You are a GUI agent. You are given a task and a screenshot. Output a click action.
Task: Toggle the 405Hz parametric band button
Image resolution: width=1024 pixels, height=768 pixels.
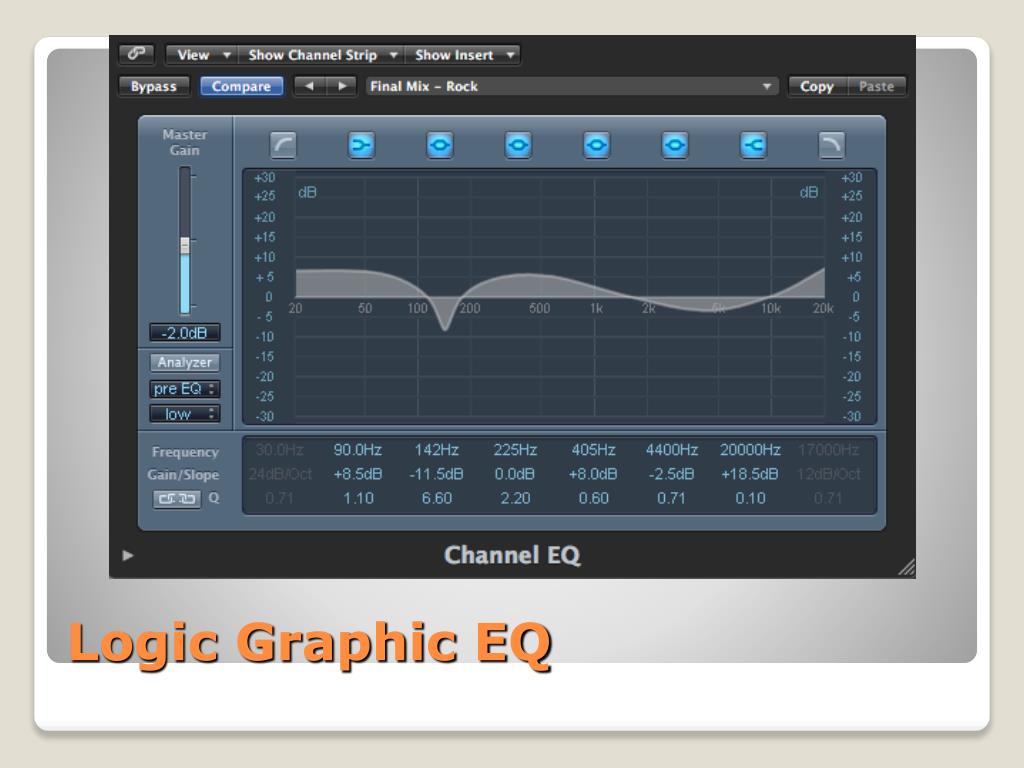click(596, 145)
